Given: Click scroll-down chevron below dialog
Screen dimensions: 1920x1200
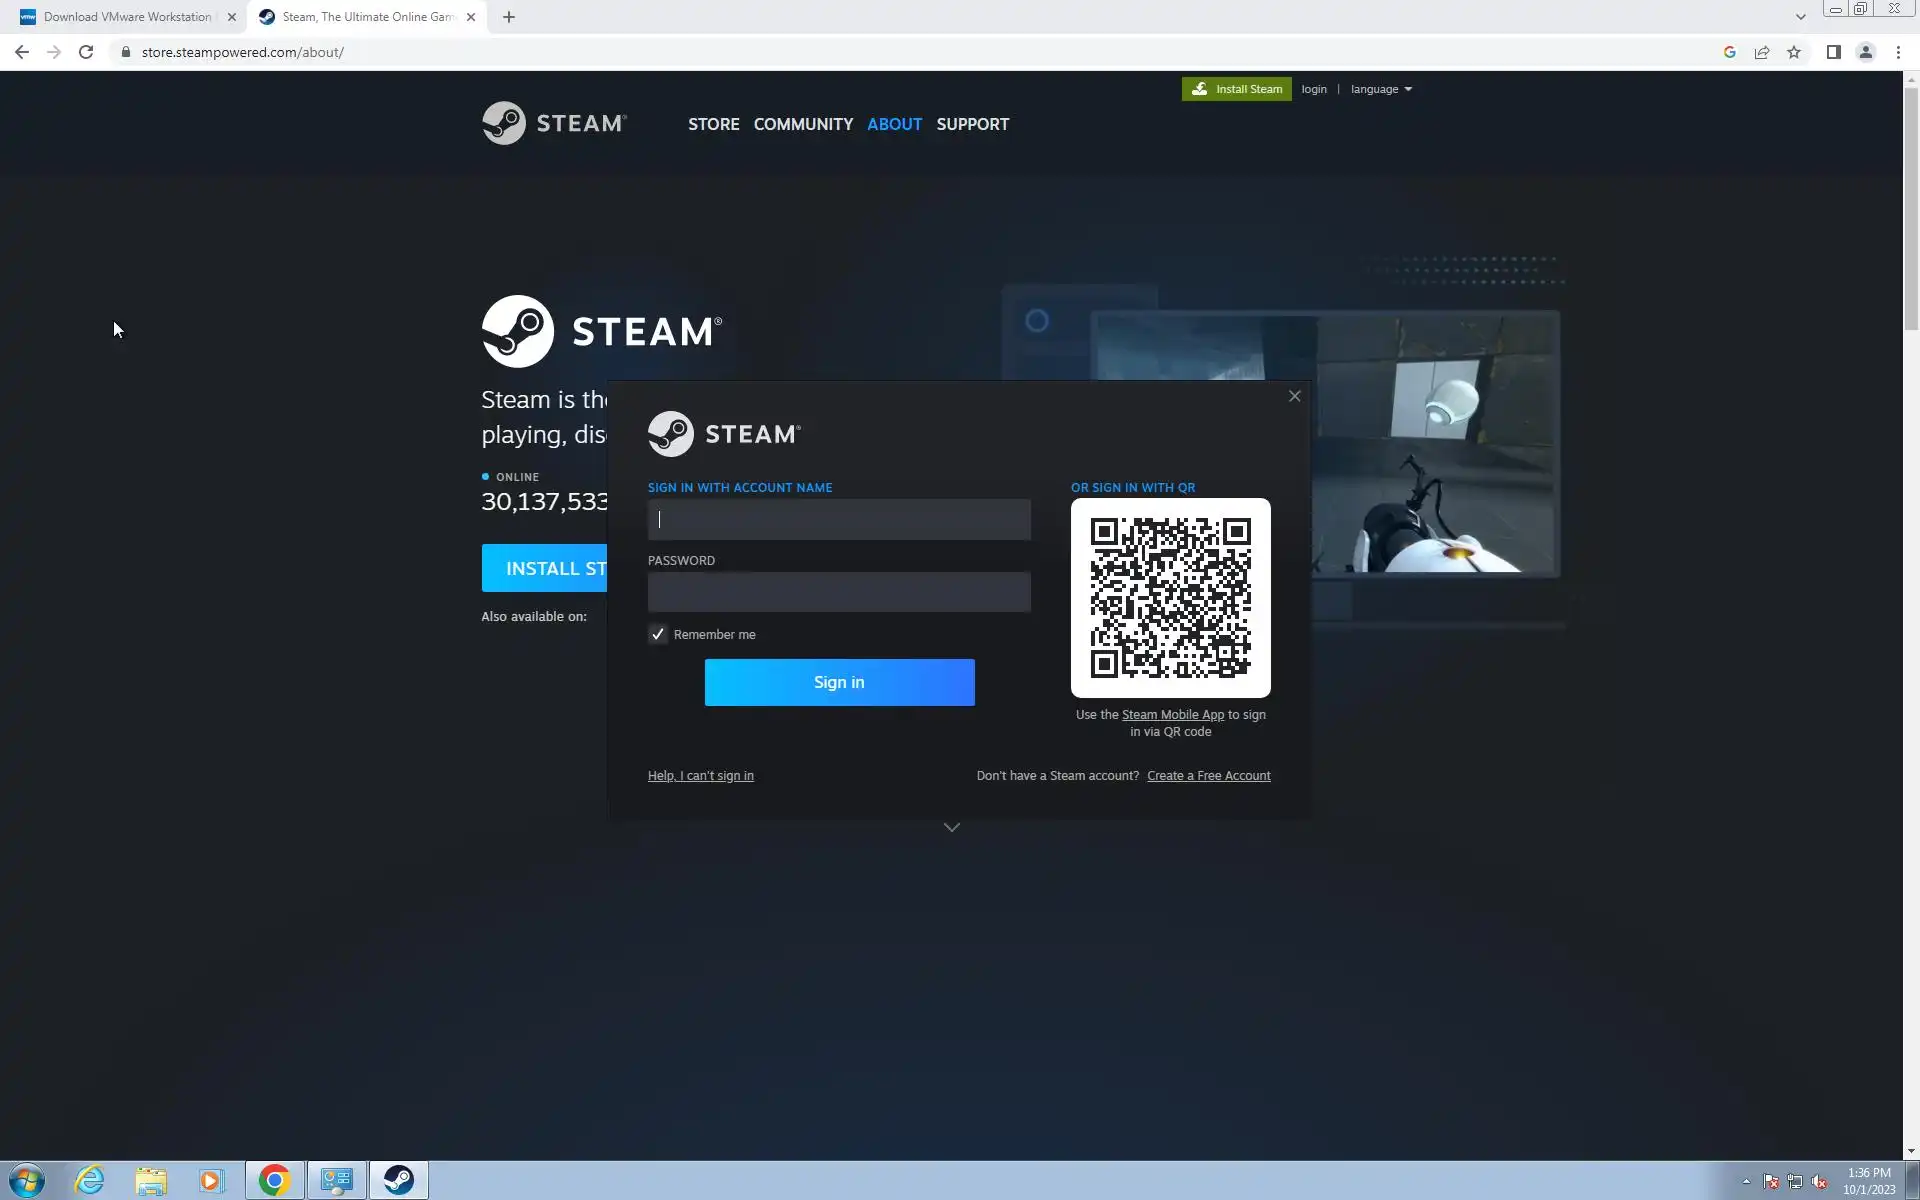Looking at the screenshot, I should (951, 827).
